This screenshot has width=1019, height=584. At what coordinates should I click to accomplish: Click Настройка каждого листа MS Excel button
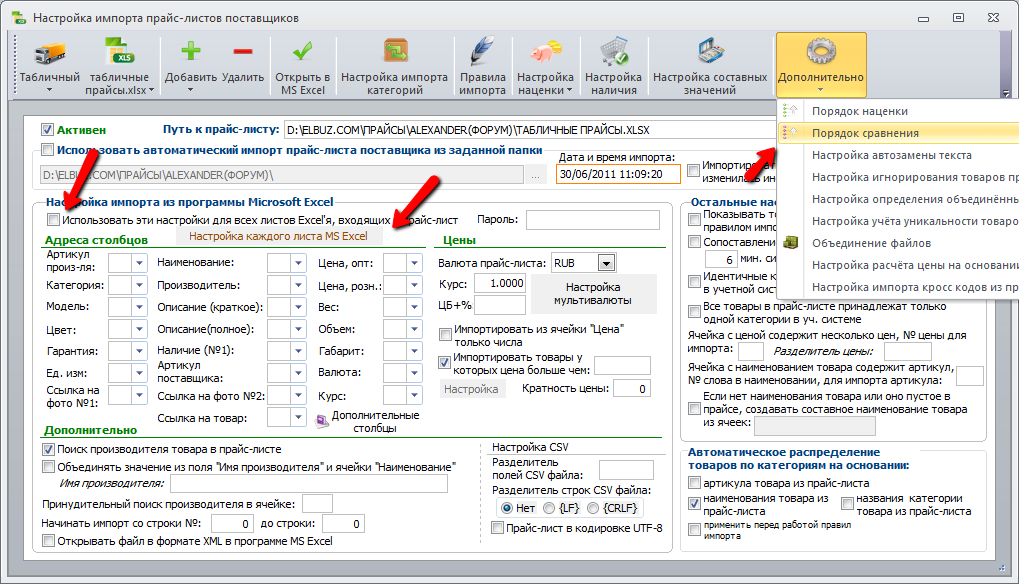click(279, 236)
